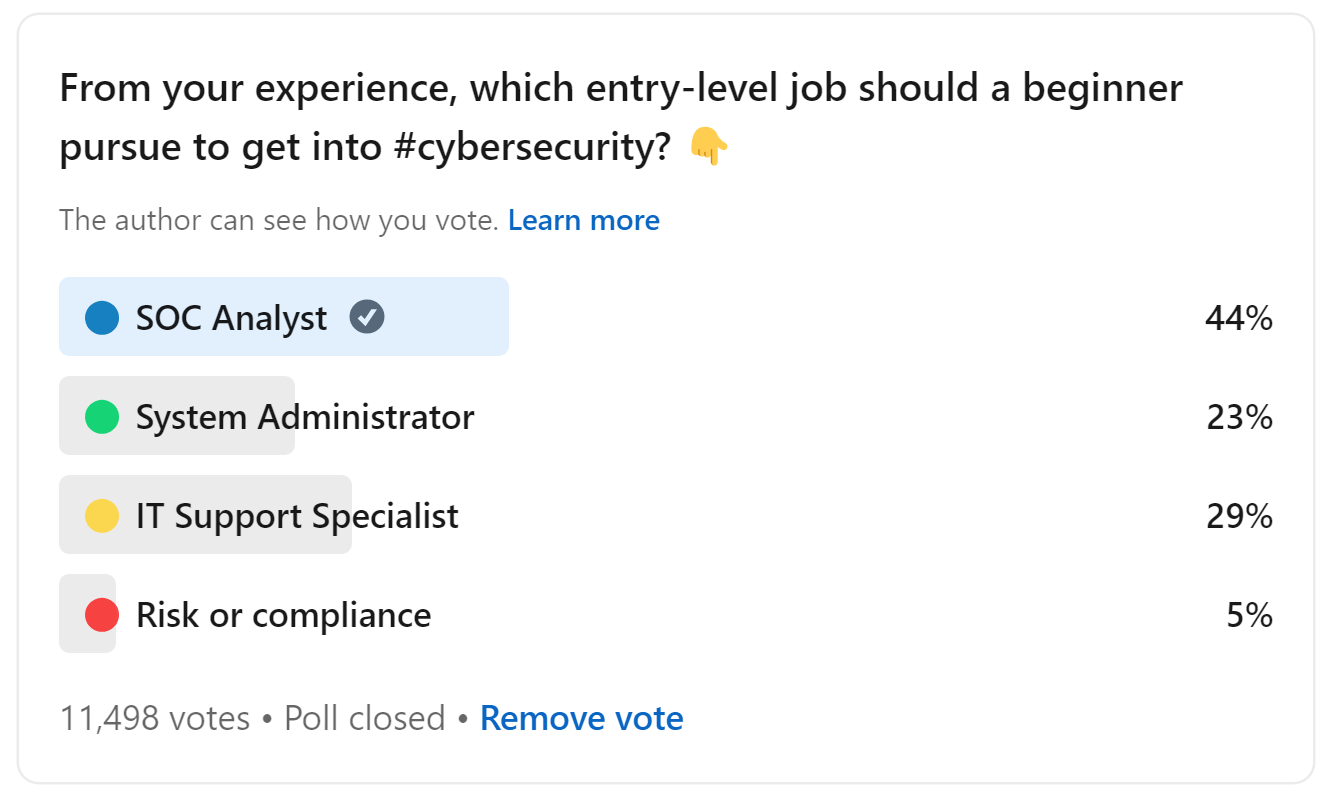View the 11,498 votes count
The width and height of the screenshot is (1336, 796).
point(155,718)
